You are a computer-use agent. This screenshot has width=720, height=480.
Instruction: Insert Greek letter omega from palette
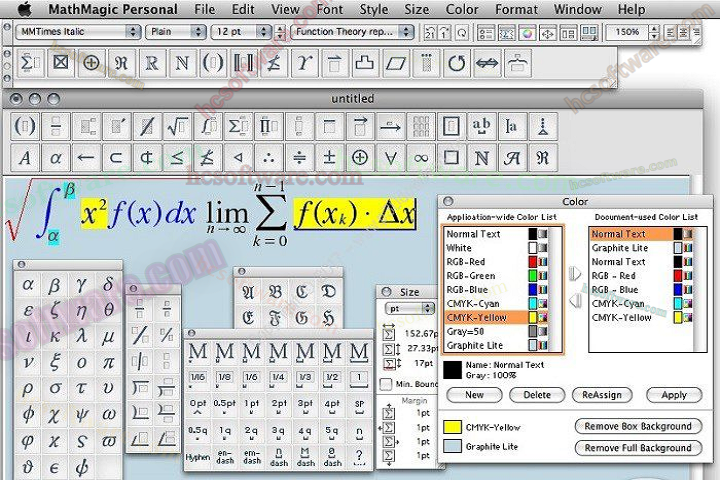tap(108, 414)
